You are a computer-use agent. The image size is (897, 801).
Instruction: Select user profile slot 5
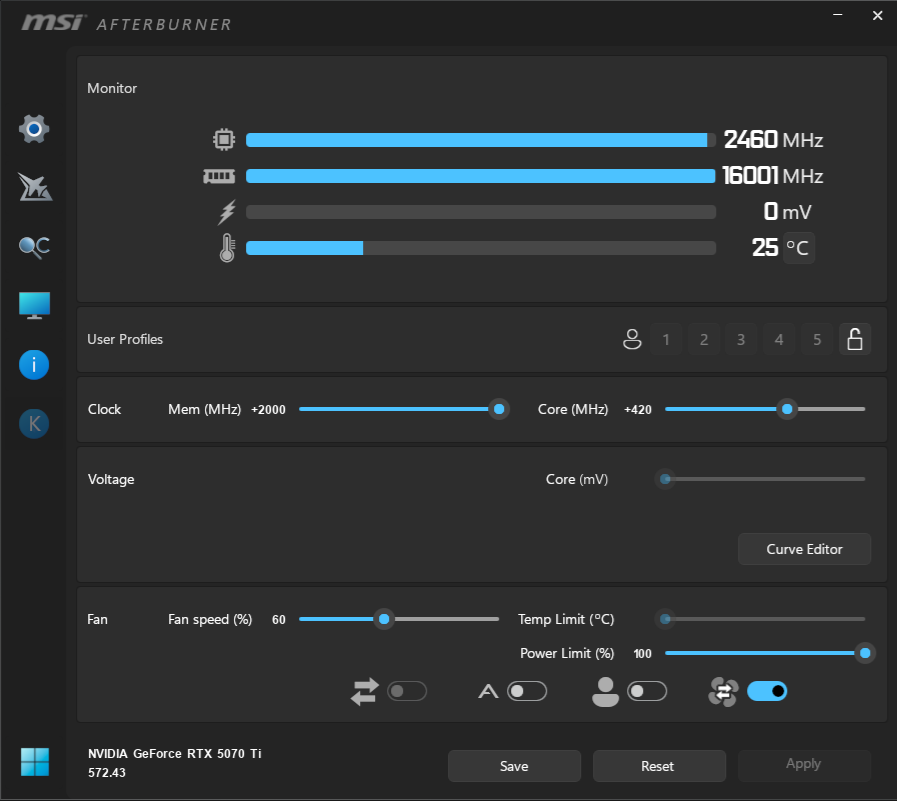coord(817,340)
